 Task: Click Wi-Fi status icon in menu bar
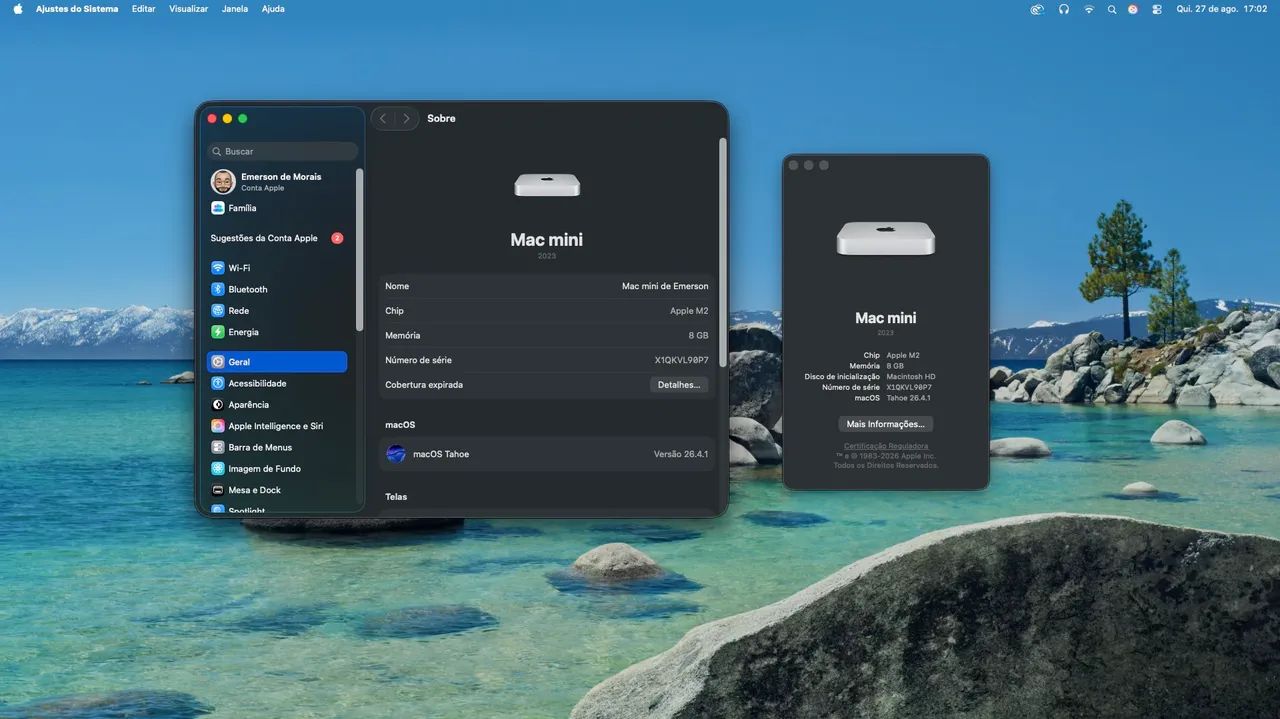pos(1089,9)
